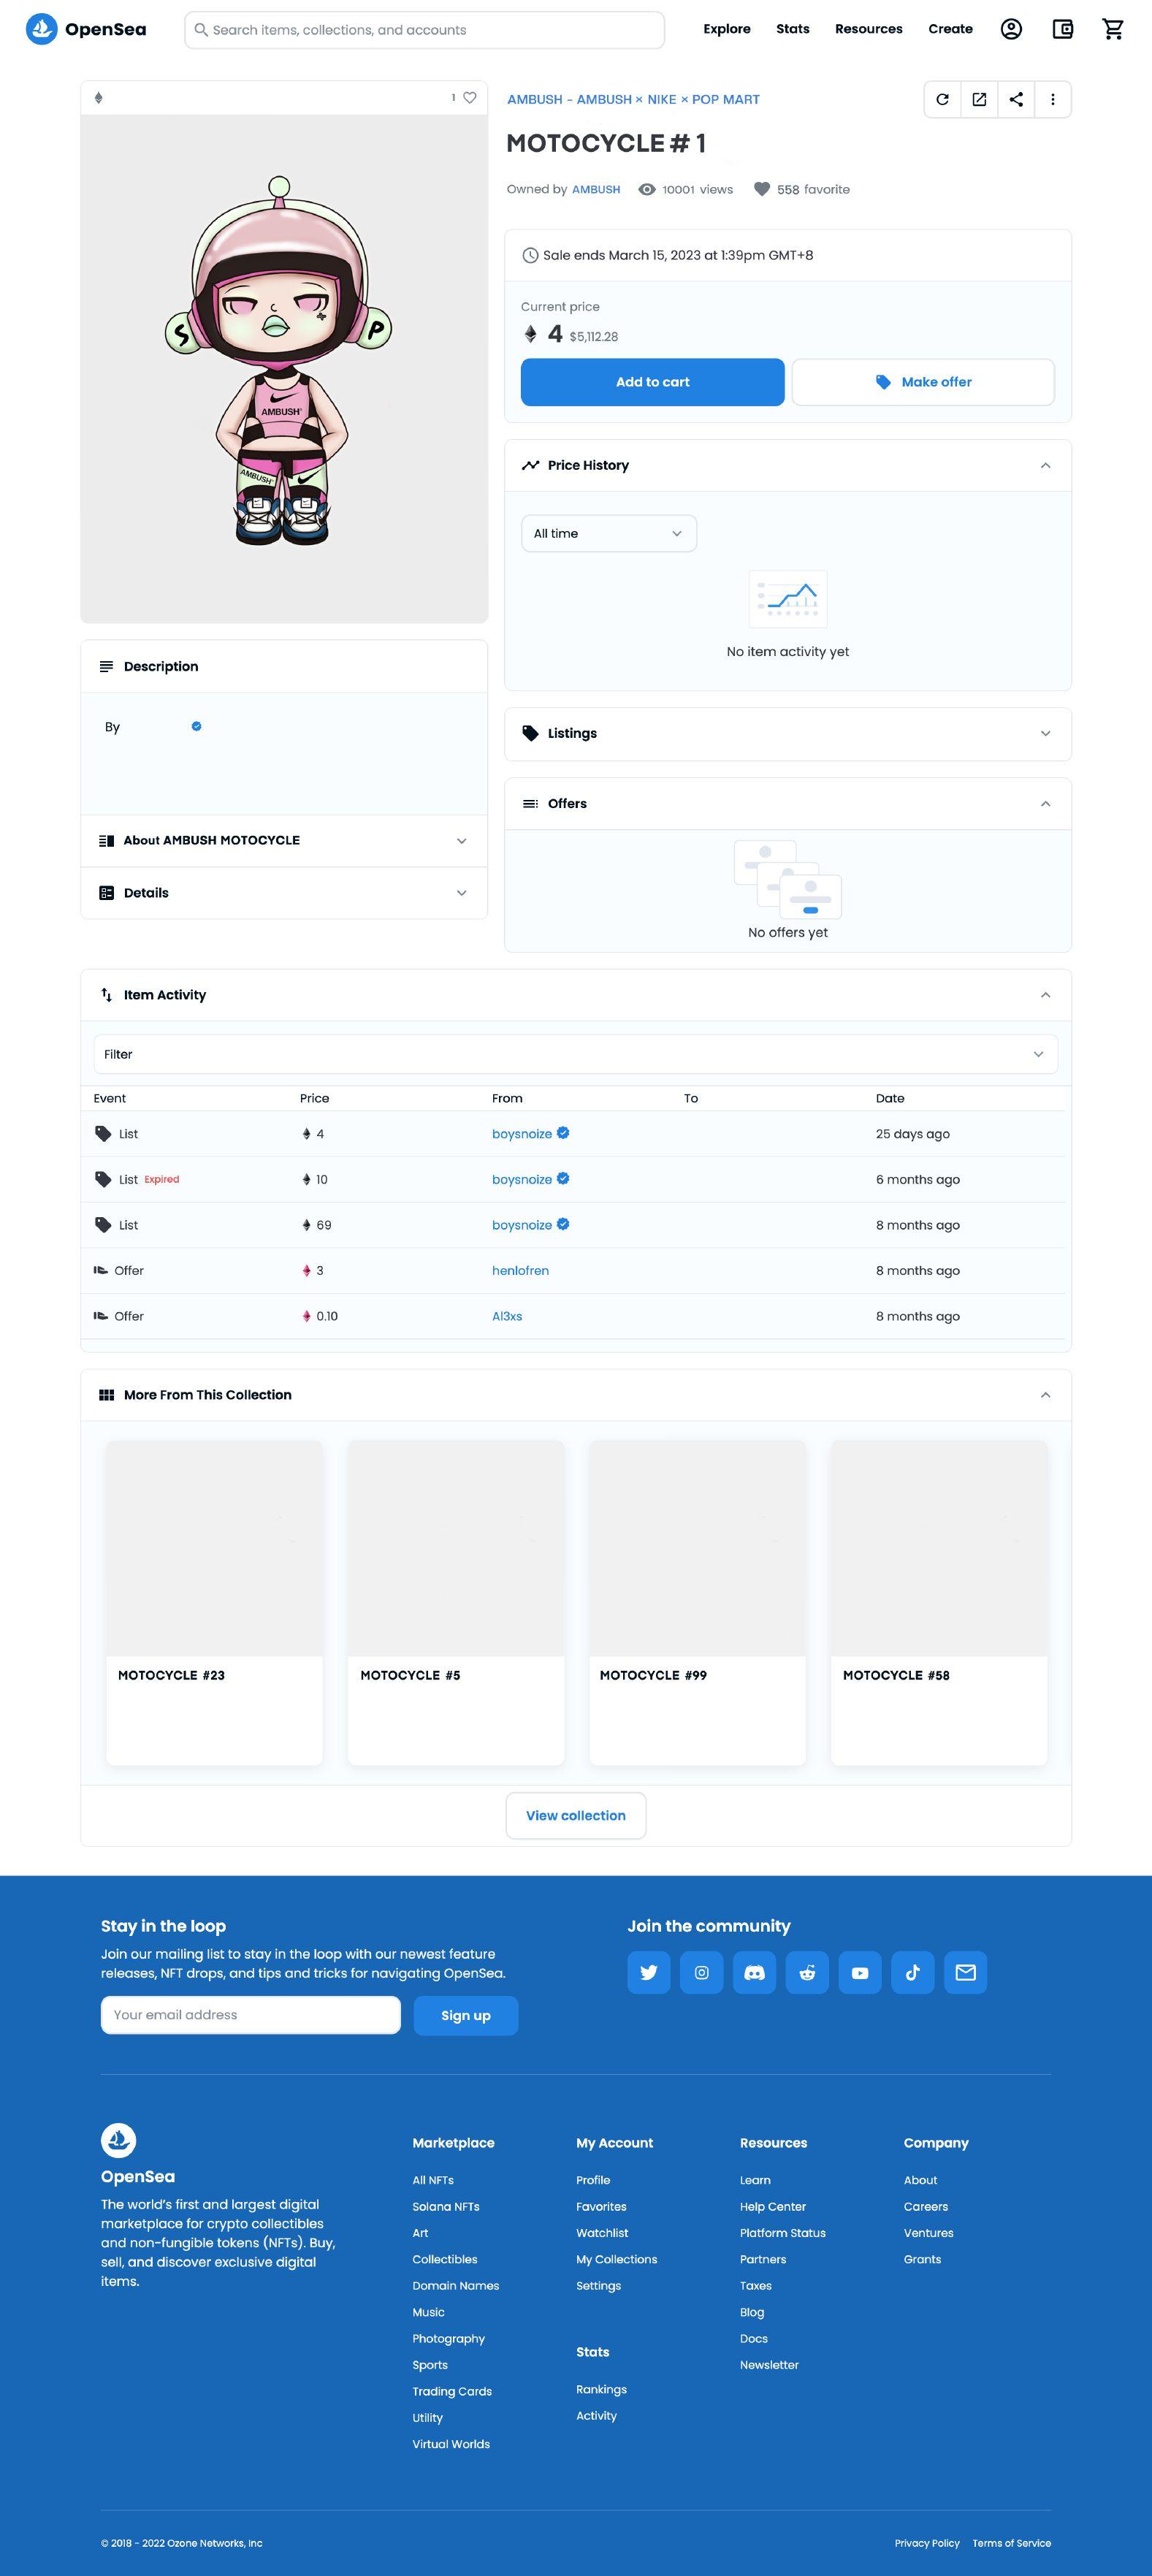
Task: Click the OpenSea logo in header
Action: (86, 29)
